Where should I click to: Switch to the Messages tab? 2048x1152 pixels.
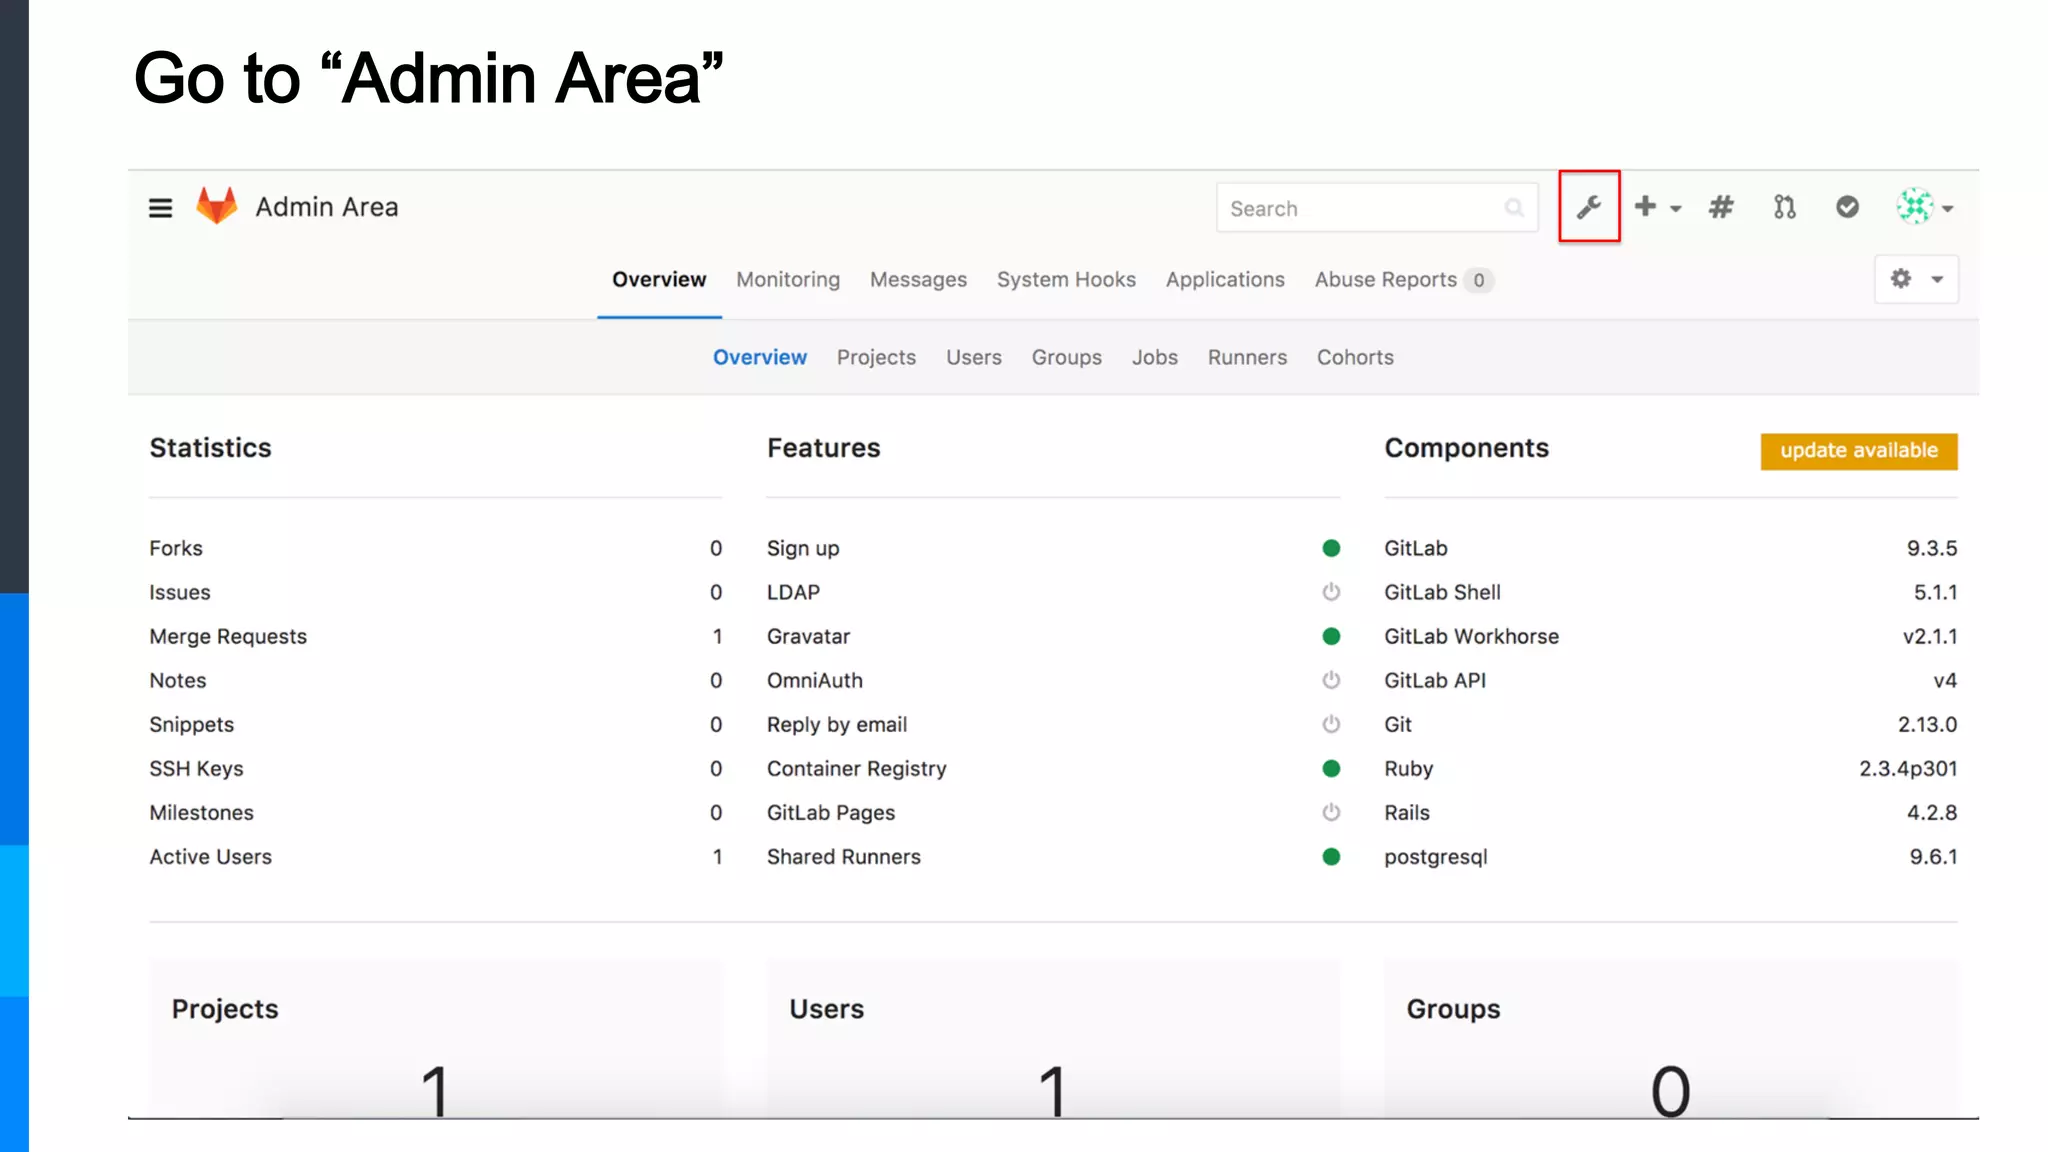coord(918,280)
